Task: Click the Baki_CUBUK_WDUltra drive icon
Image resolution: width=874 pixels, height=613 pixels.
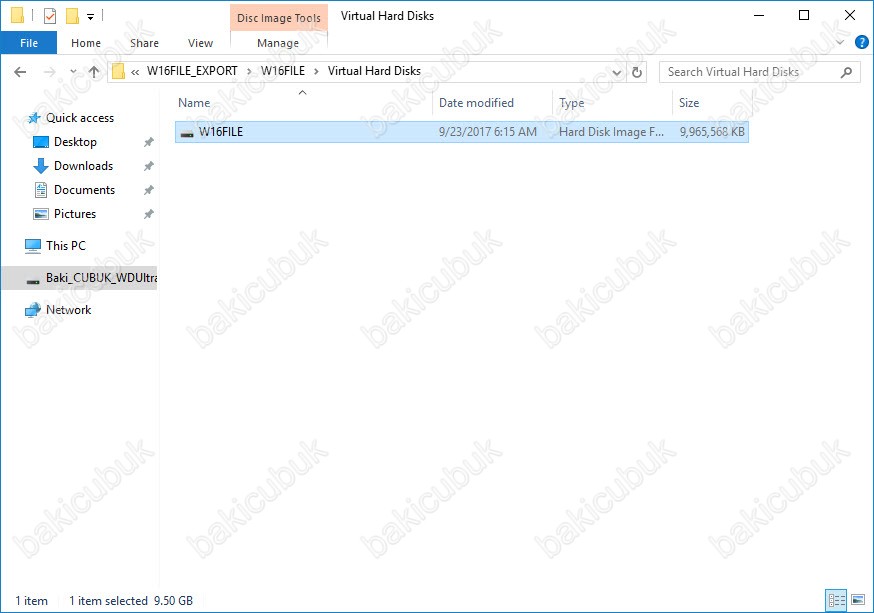Action: coord(33,280)
